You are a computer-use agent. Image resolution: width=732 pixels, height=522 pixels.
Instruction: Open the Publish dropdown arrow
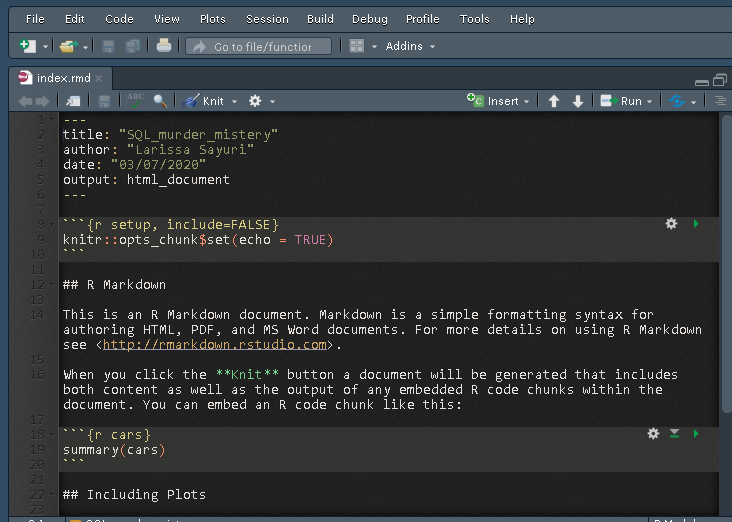click(x=693, y=102)
